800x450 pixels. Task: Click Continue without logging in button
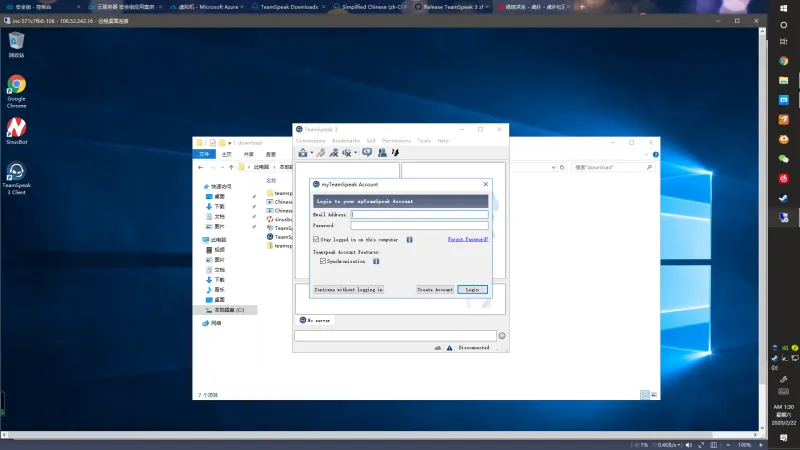pos(348,289)
